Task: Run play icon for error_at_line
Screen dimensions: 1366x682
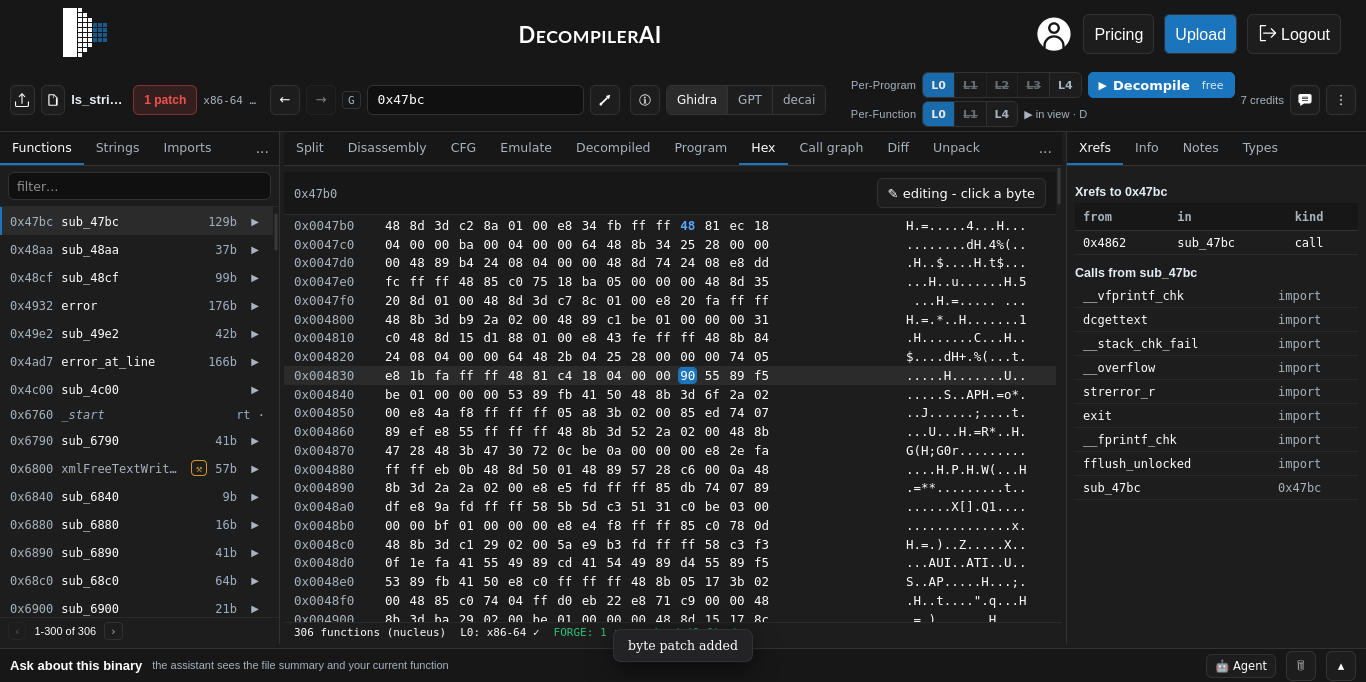Action: pos(255,362)
